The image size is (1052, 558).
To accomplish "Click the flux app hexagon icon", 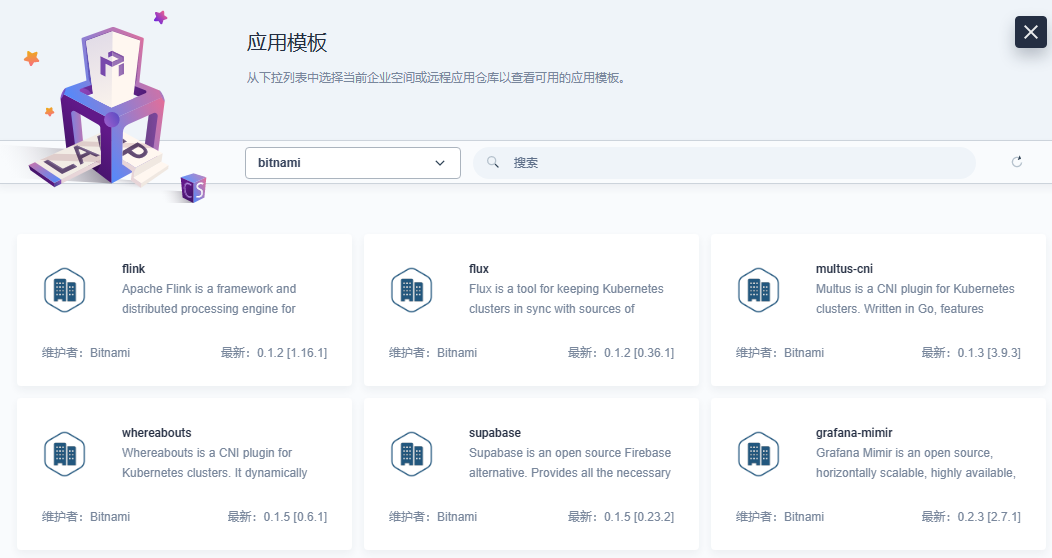I will point(411,290).
